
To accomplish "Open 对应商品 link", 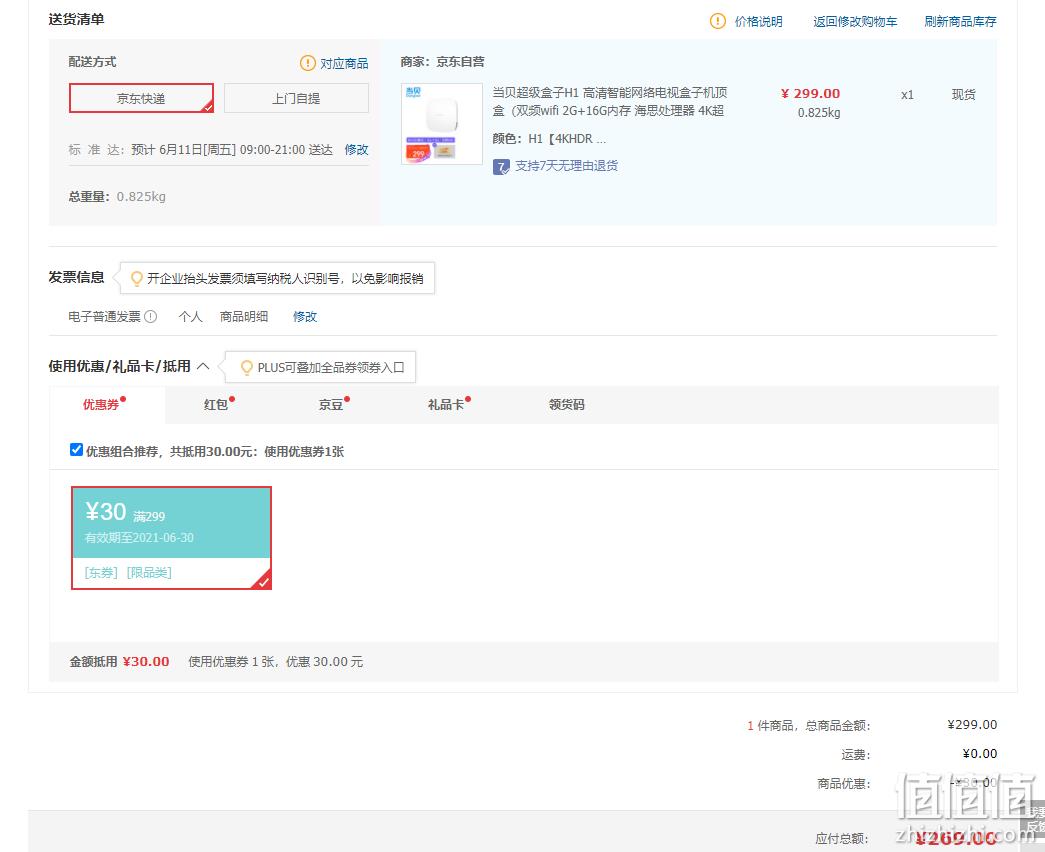I will tap(344, 63).
